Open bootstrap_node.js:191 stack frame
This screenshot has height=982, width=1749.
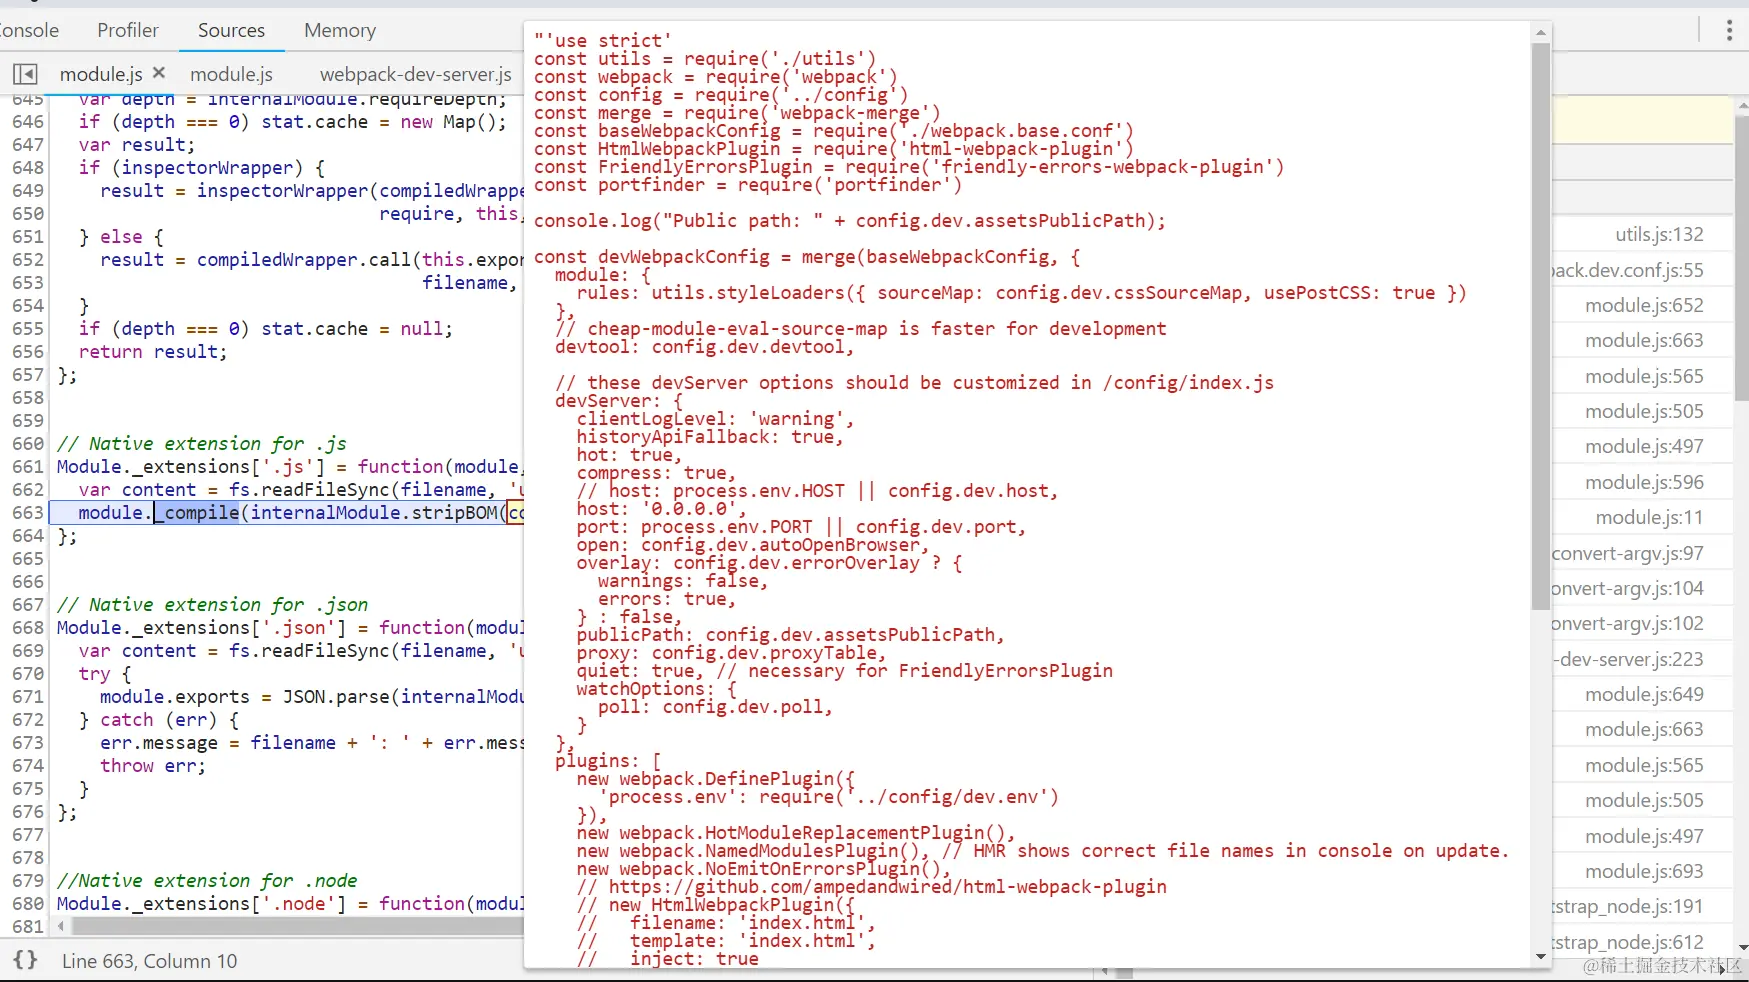click(1628, 906)
